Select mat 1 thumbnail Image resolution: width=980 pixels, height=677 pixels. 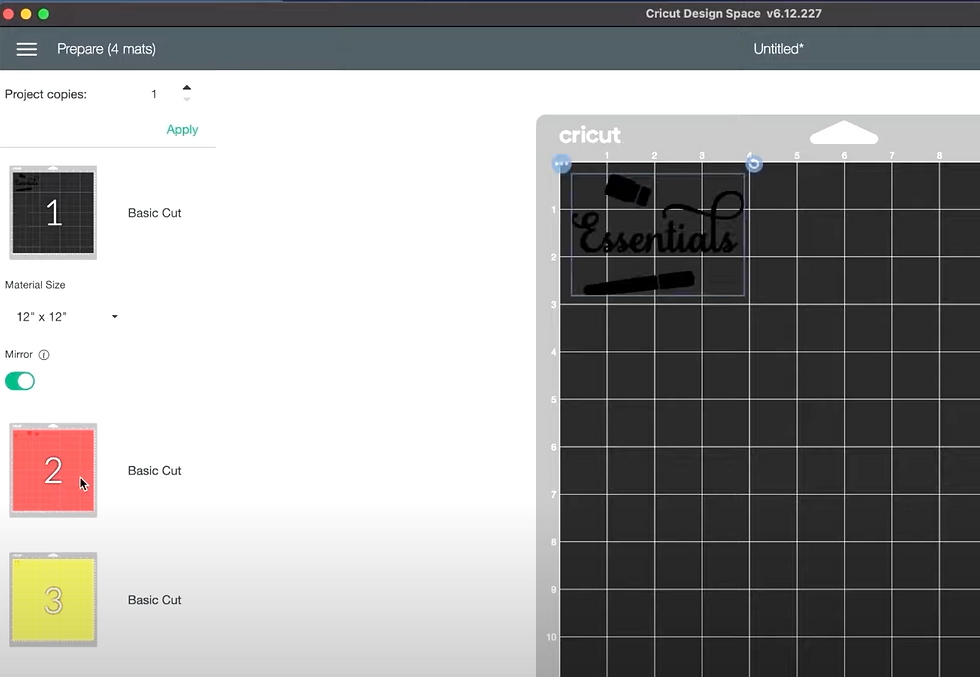click(x=53, y=213)
